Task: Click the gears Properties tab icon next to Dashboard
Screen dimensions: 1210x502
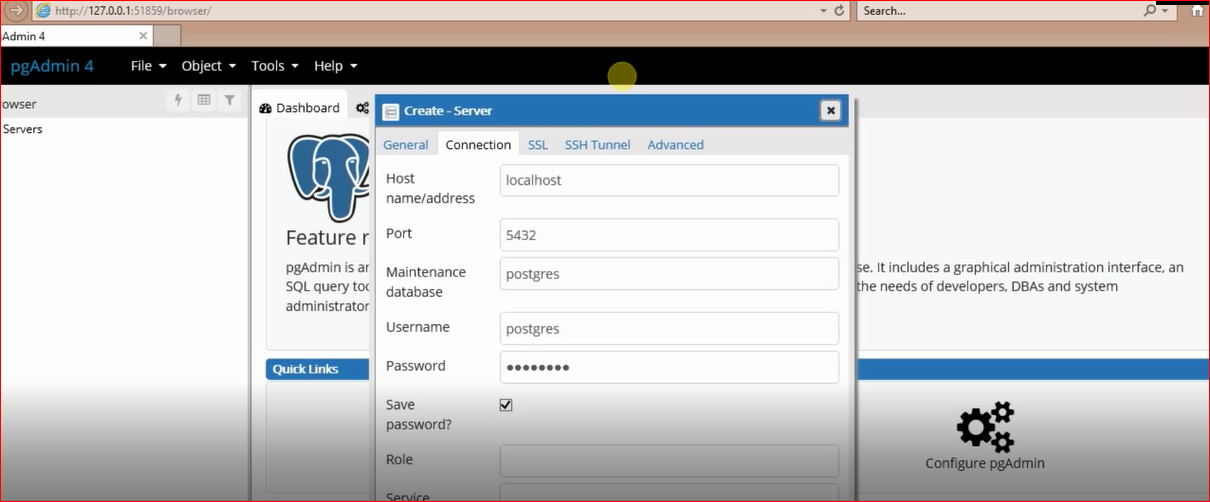Action: pos(362,108)
